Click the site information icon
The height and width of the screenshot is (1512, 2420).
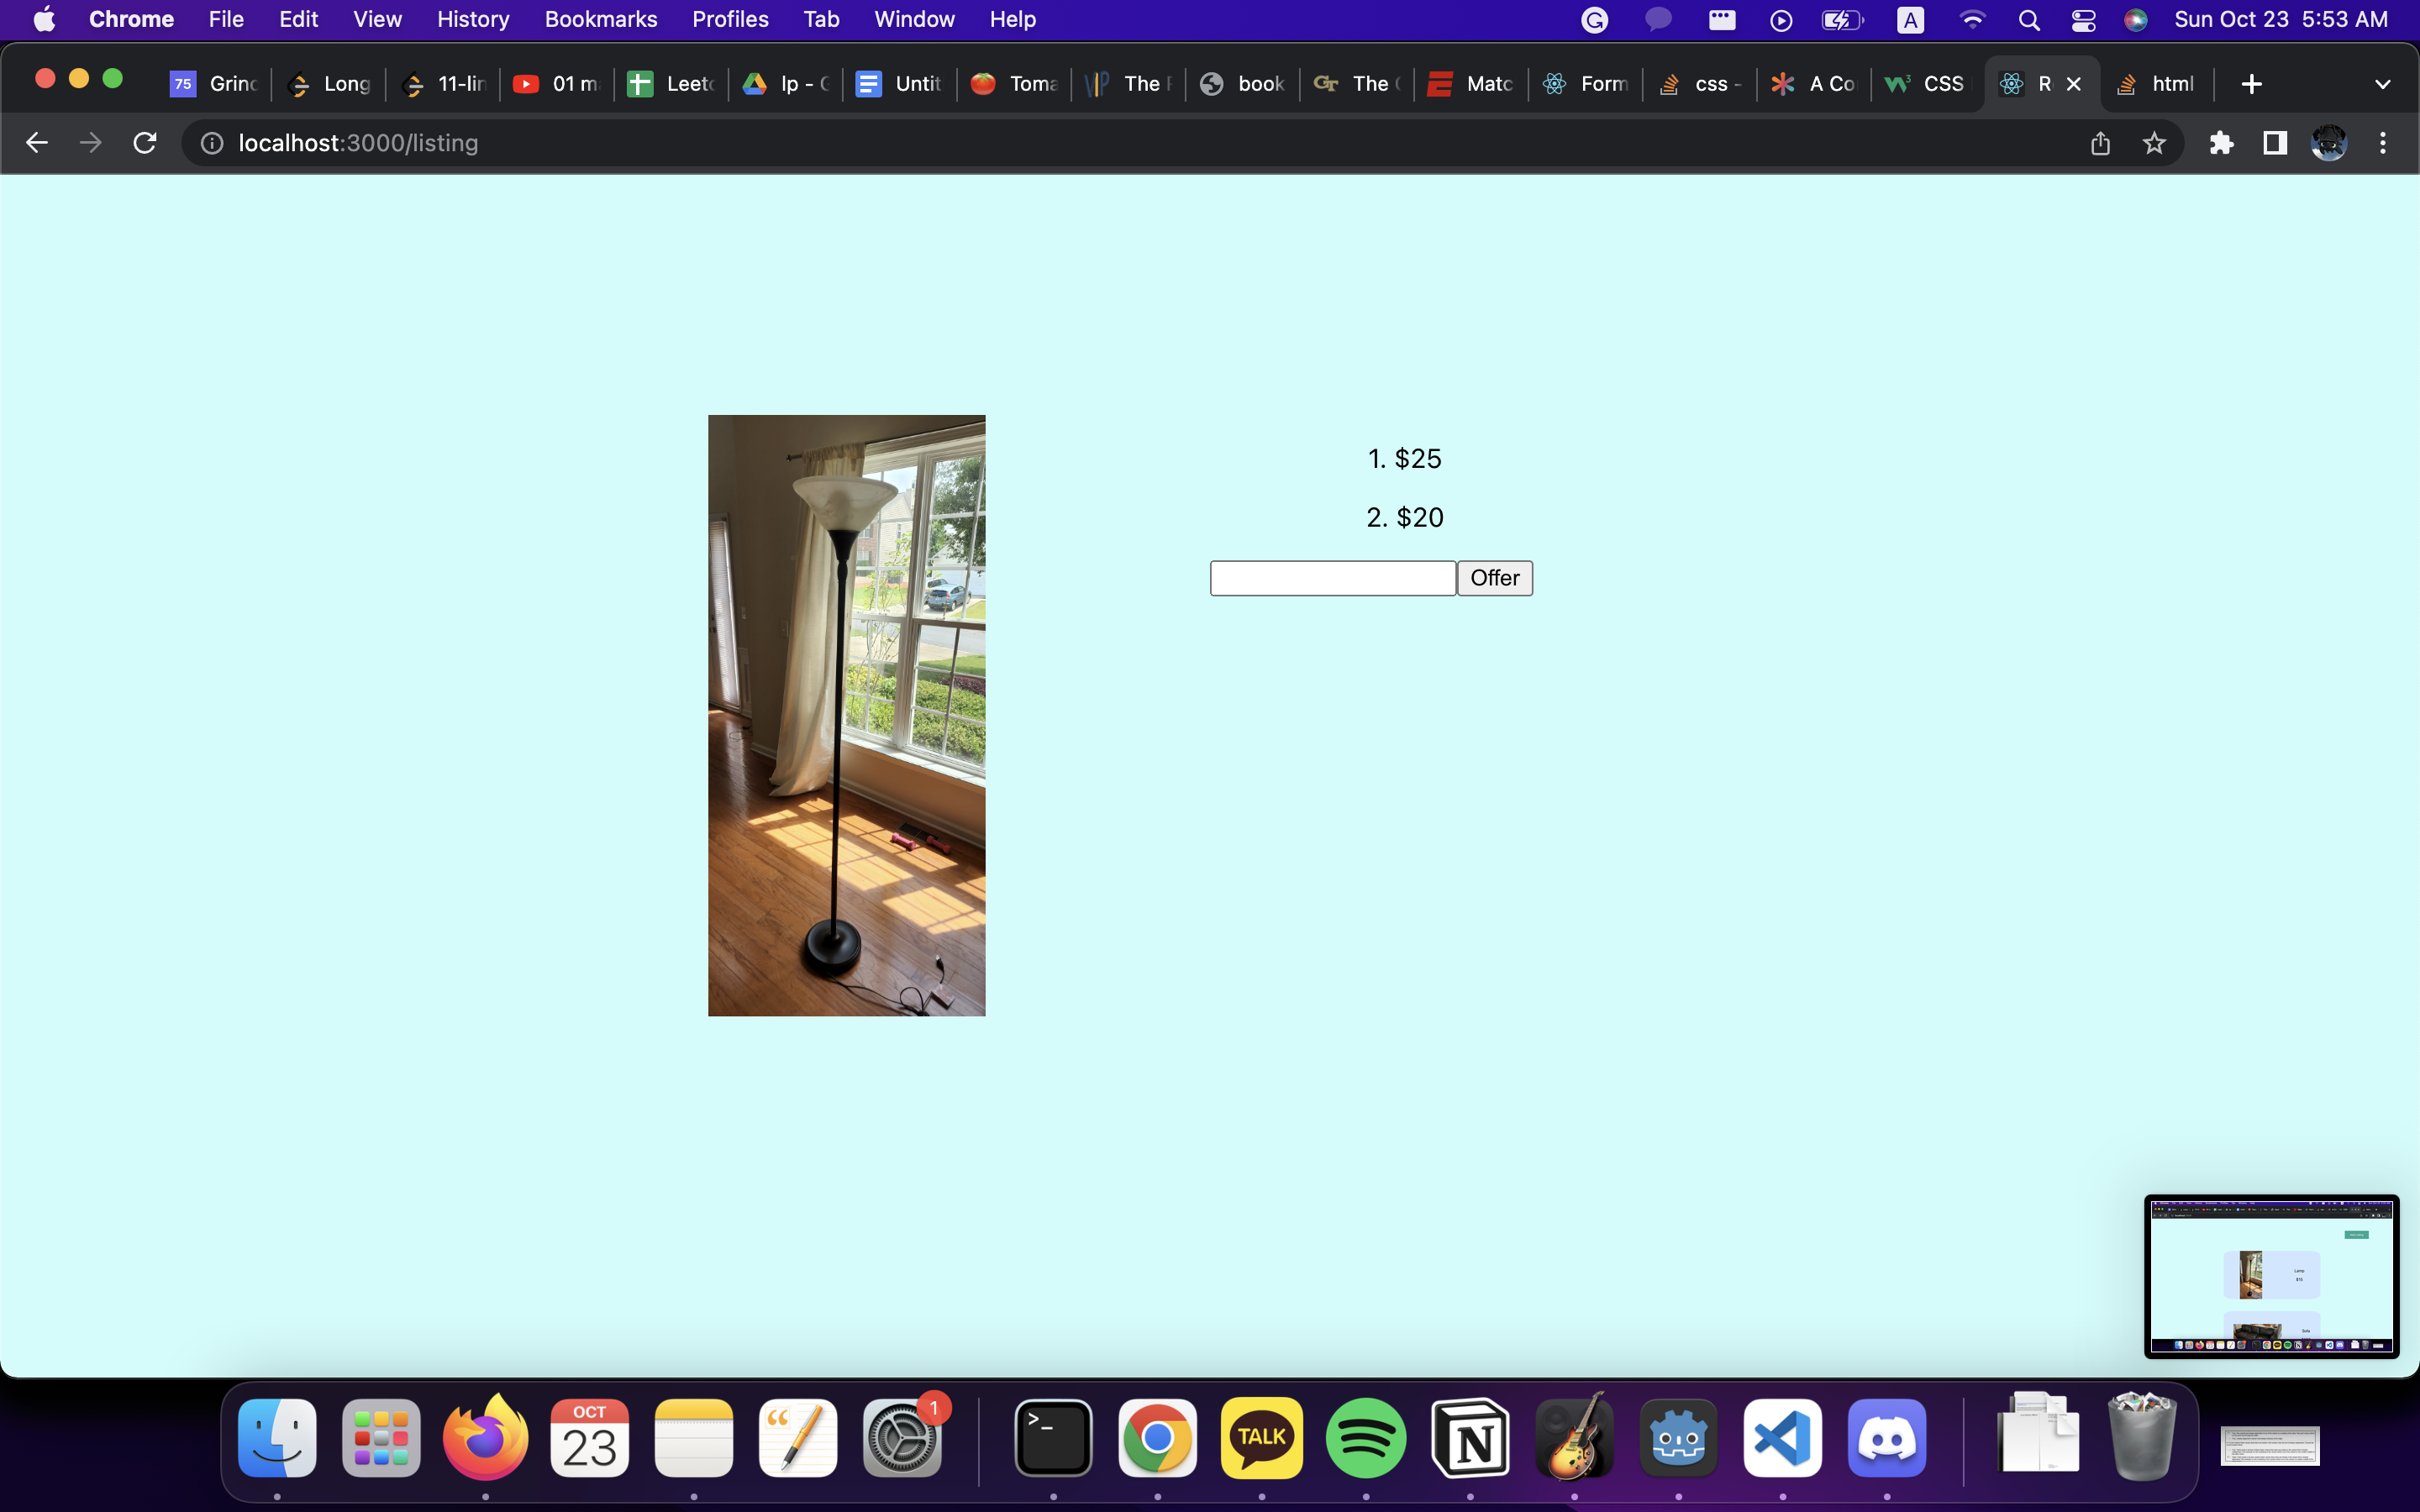click(x=212, y=143)
